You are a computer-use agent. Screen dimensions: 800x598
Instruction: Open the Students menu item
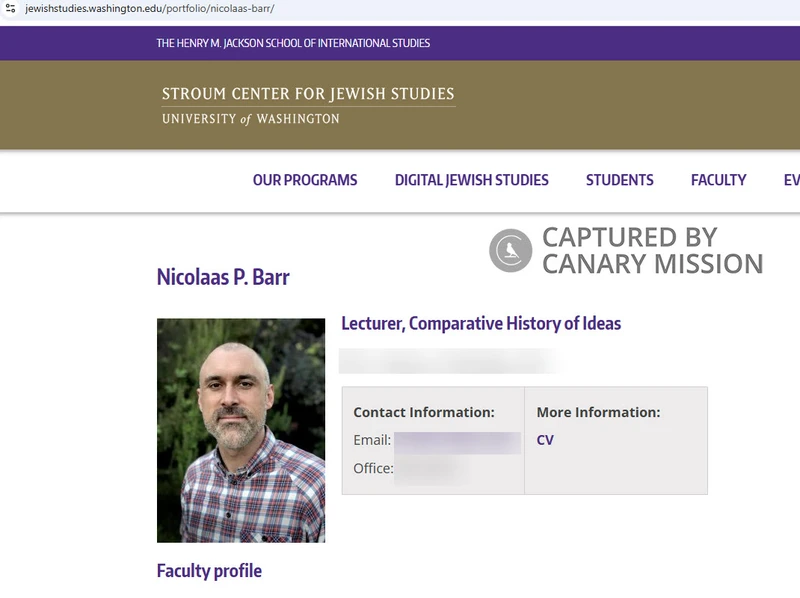(x=619, y=180)
